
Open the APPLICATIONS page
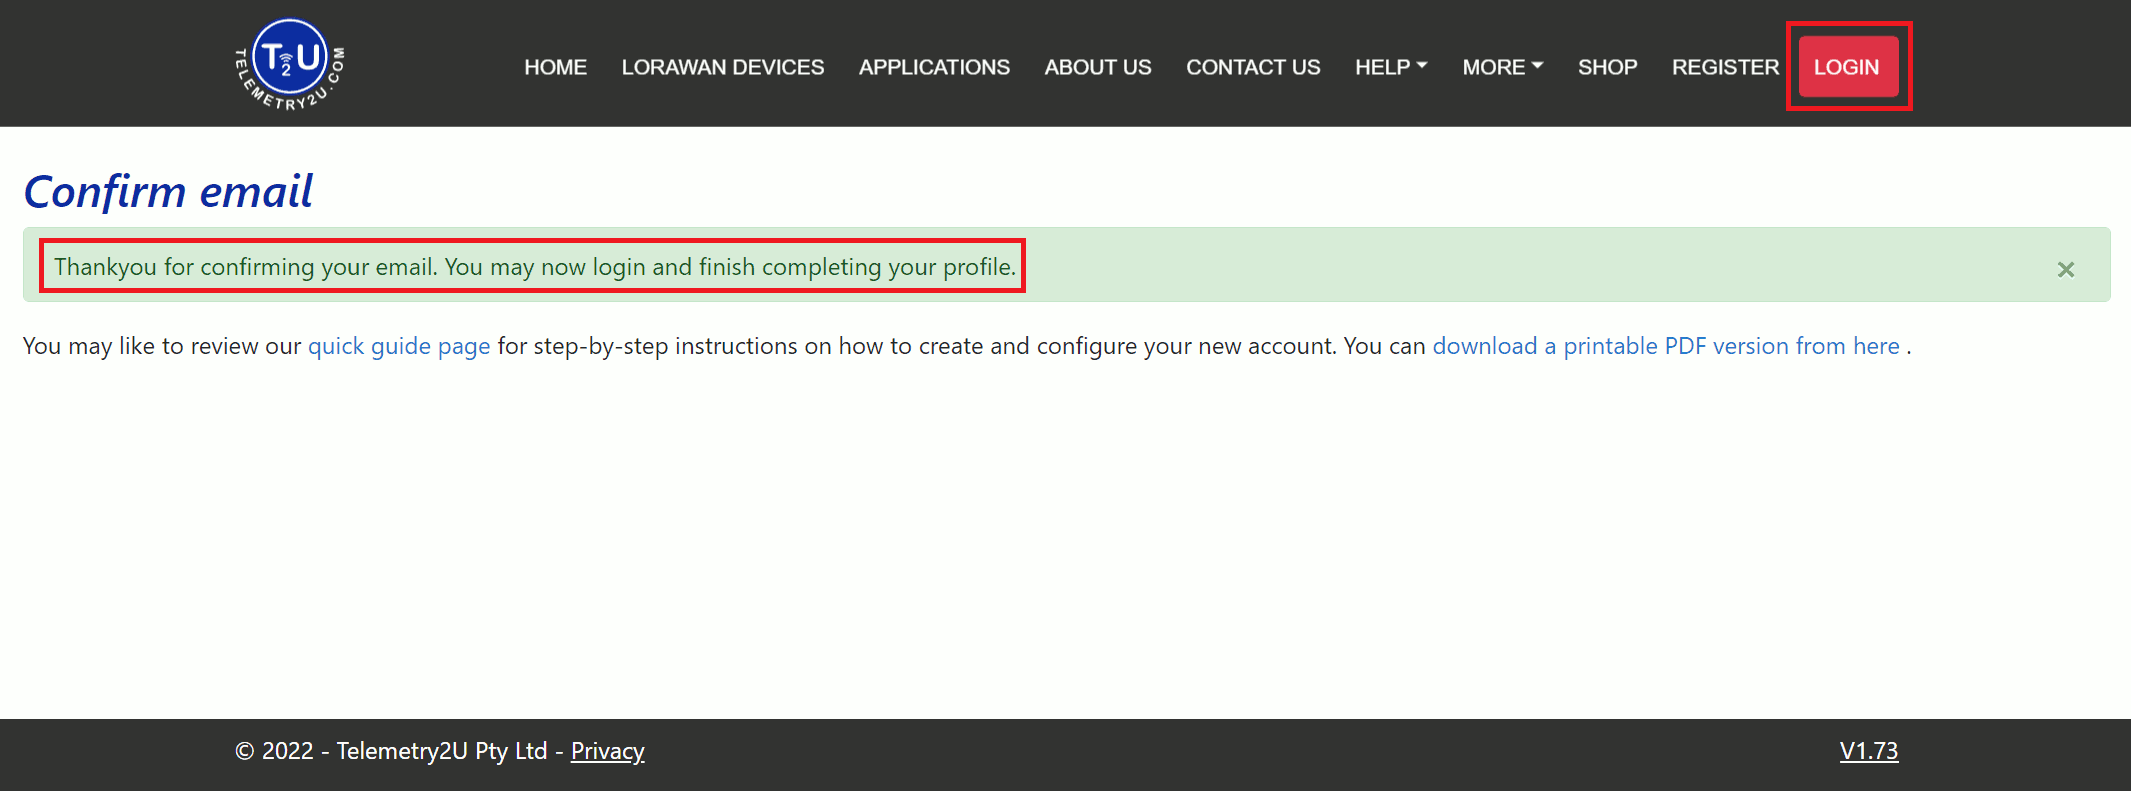click(934, 67)
